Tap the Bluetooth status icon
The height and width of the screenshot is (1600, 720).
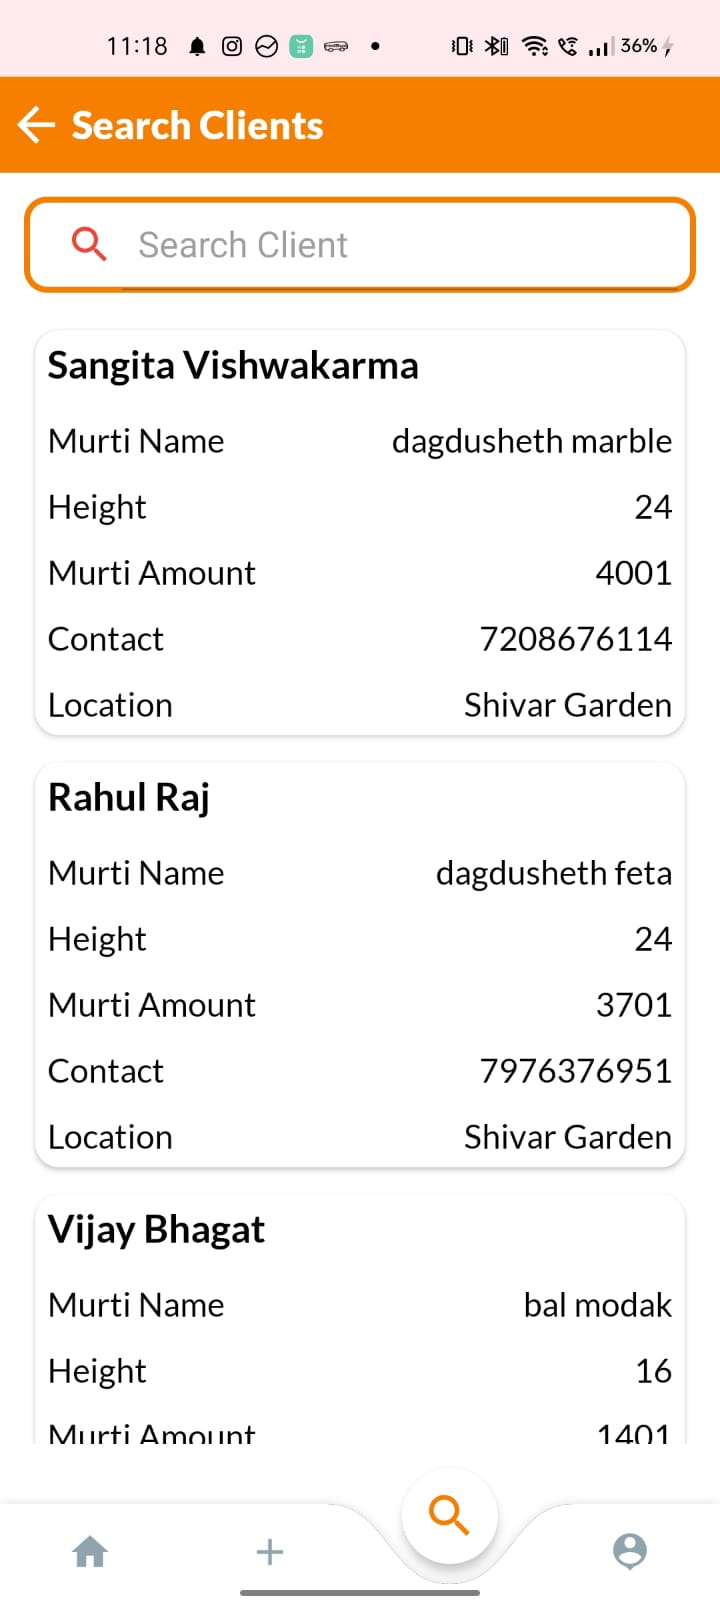[496, 46]
